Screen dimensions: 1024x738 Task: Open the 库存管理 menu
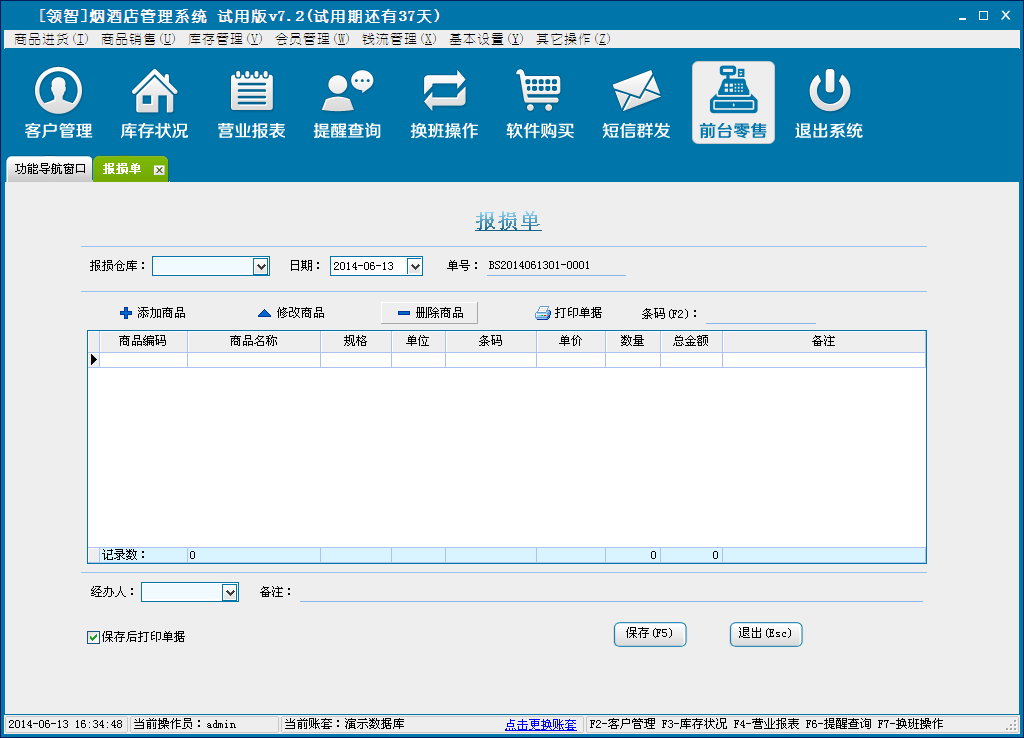(225, 39)
